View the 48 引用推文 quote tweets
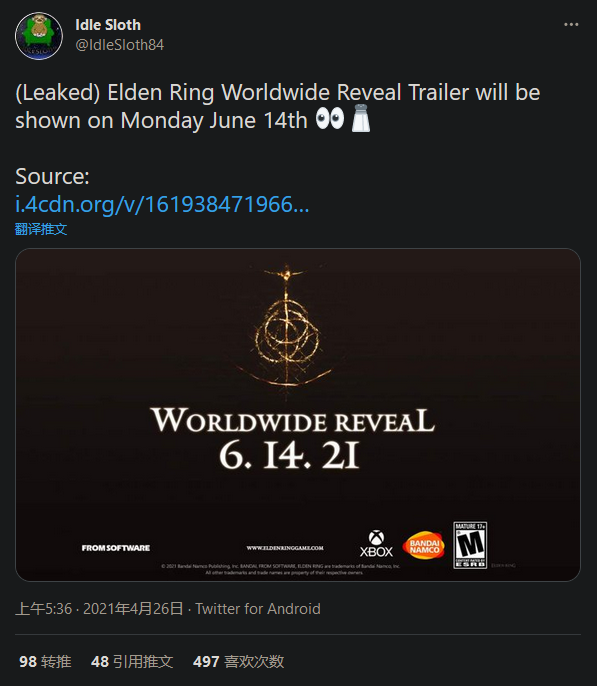The height and width of the screenshot is (686, 597). [x=132, y=661]
